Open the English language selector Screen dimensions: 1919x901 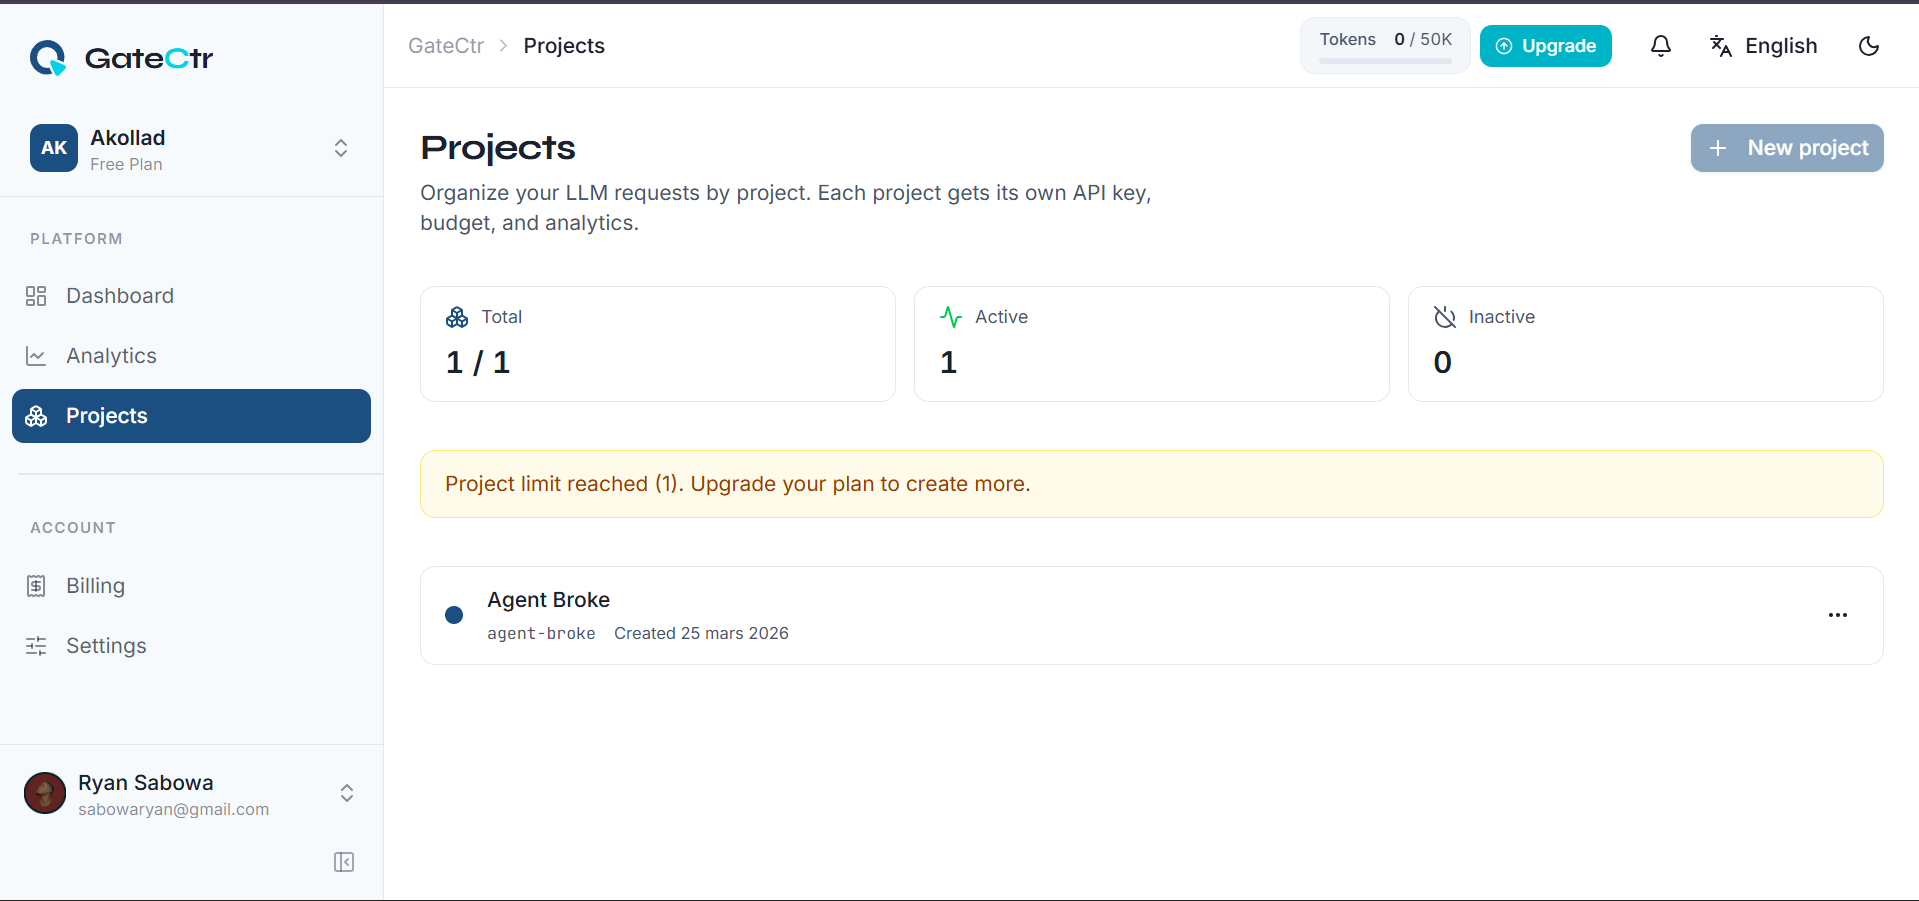point(1763,46)
